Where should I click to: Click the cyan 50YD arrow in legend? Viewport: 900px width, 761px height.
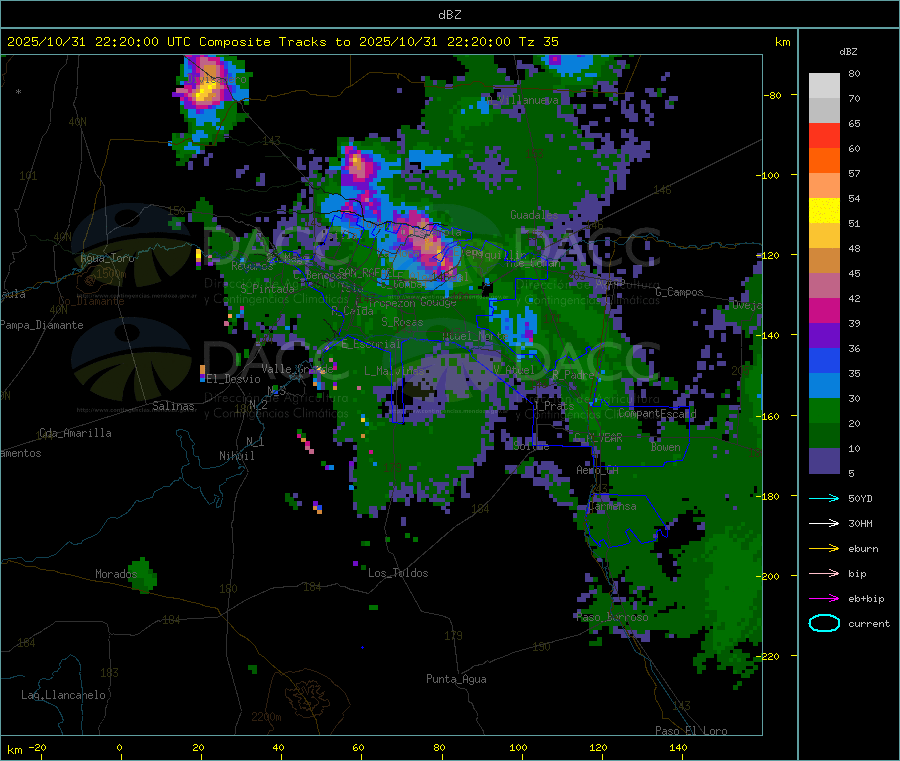coord(824,498)
